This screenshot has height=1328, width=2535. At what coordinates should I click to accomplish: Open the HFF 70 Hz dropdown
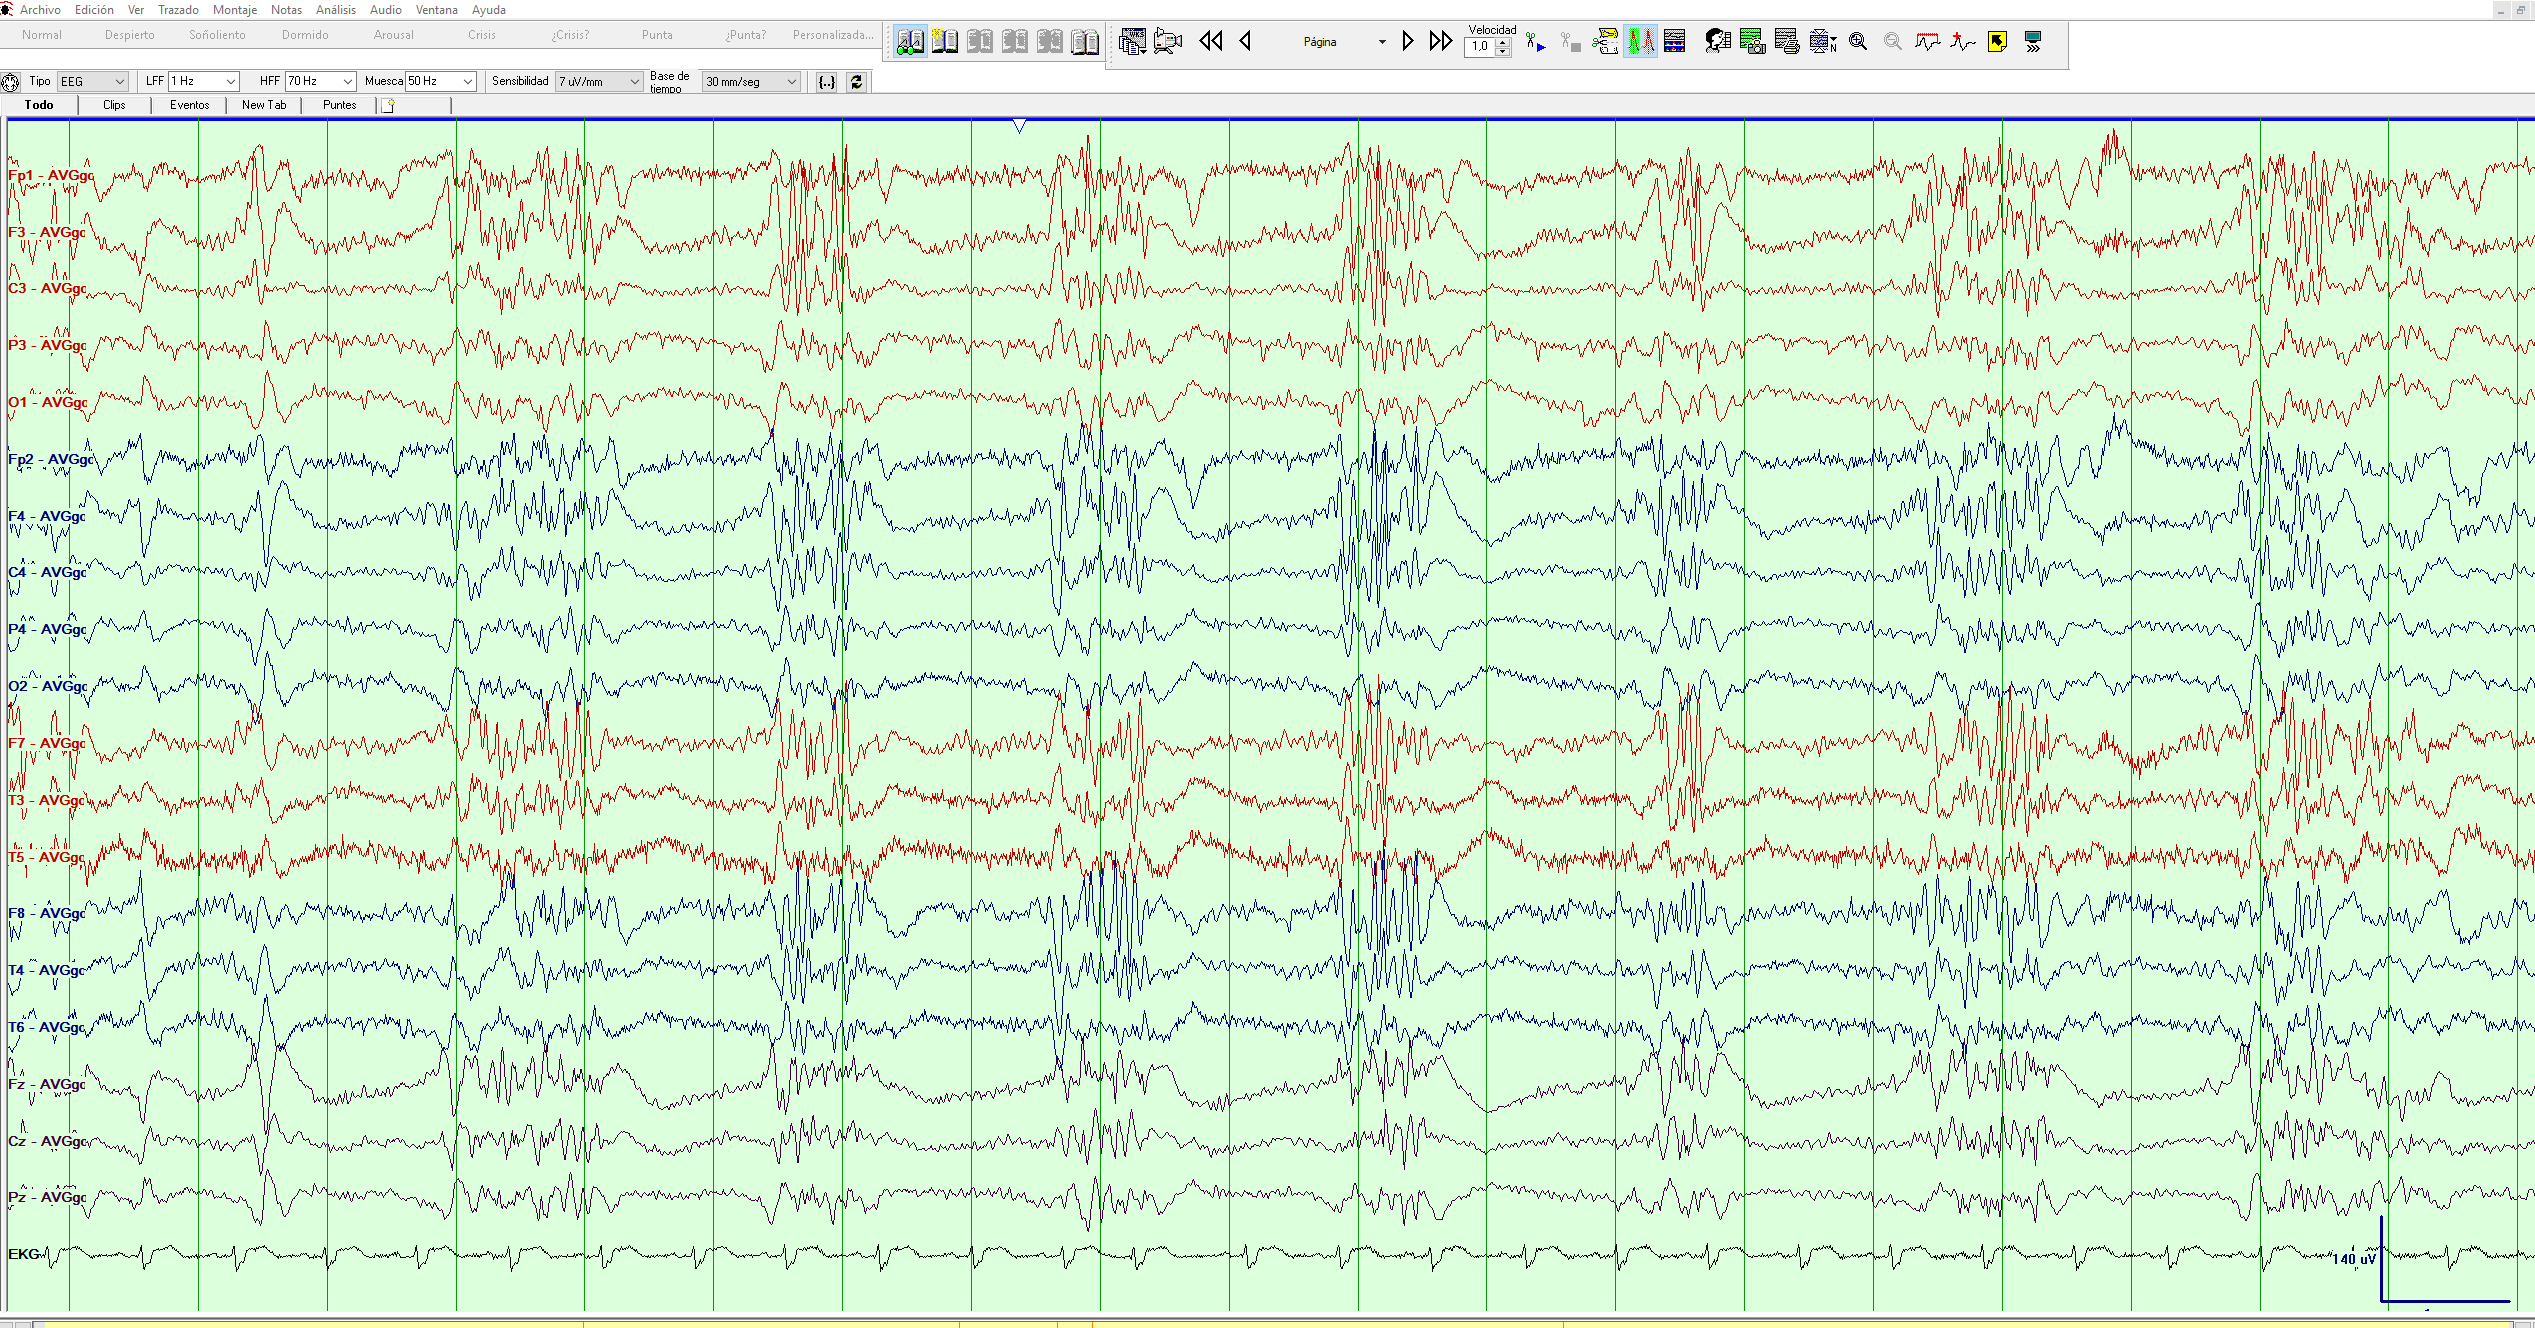pyautogui.click(x=321, y=82)
